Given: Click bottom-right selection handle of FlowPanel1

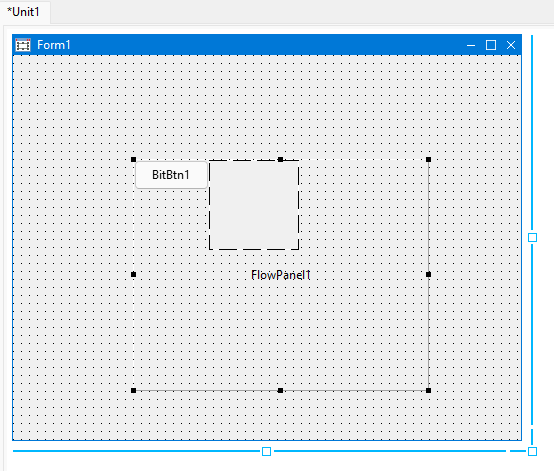Looking at the screenshot, I should [x=428, y=390].
